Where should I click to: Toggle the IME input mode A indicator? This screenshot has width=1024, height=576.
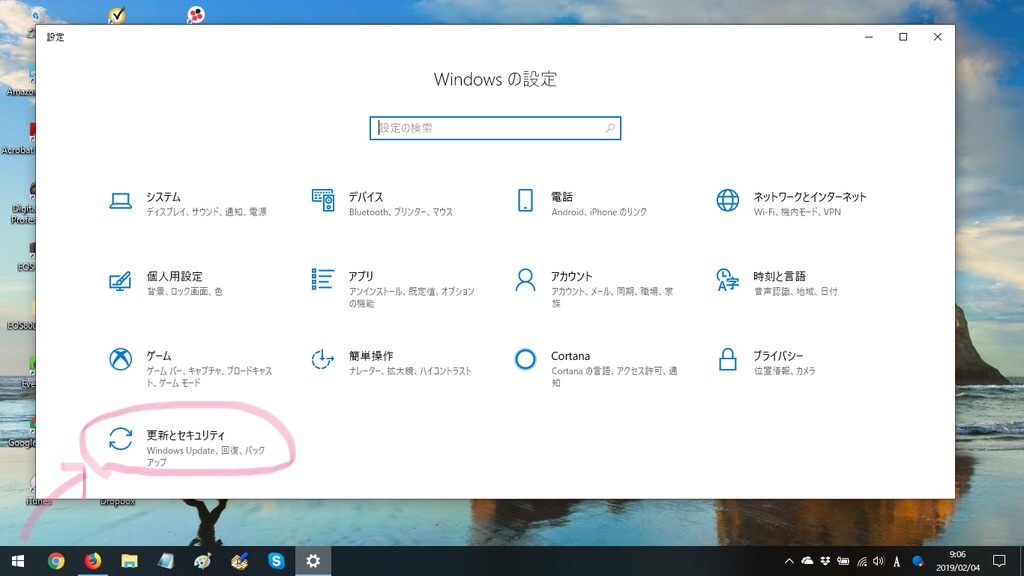[897, 561]
